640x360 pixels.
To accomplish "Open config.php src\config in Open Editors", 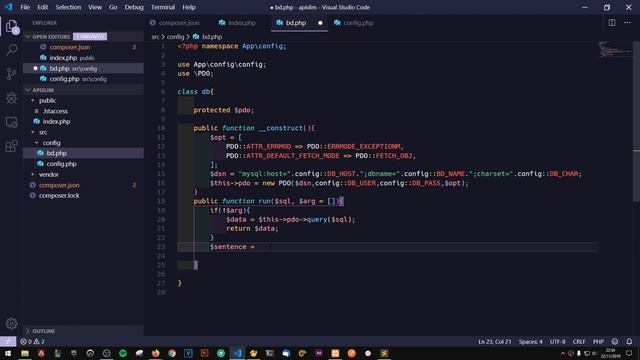I will click(x=83, y=79).
